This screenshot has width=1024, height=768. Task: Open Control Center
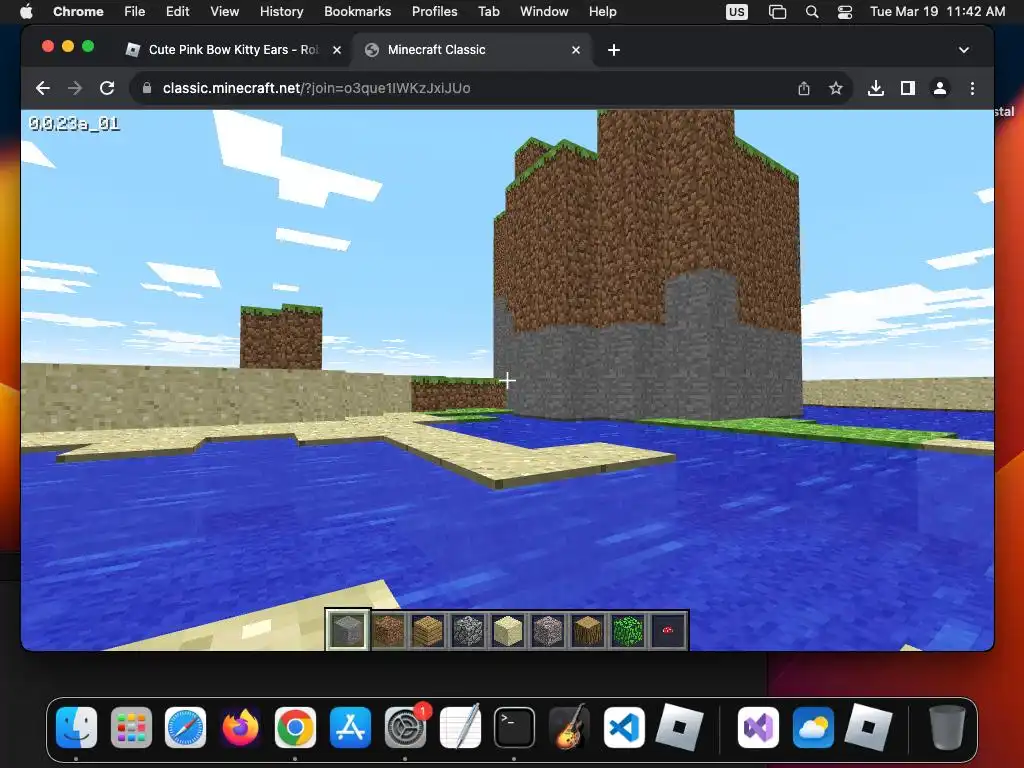click(x=845, y=12)
